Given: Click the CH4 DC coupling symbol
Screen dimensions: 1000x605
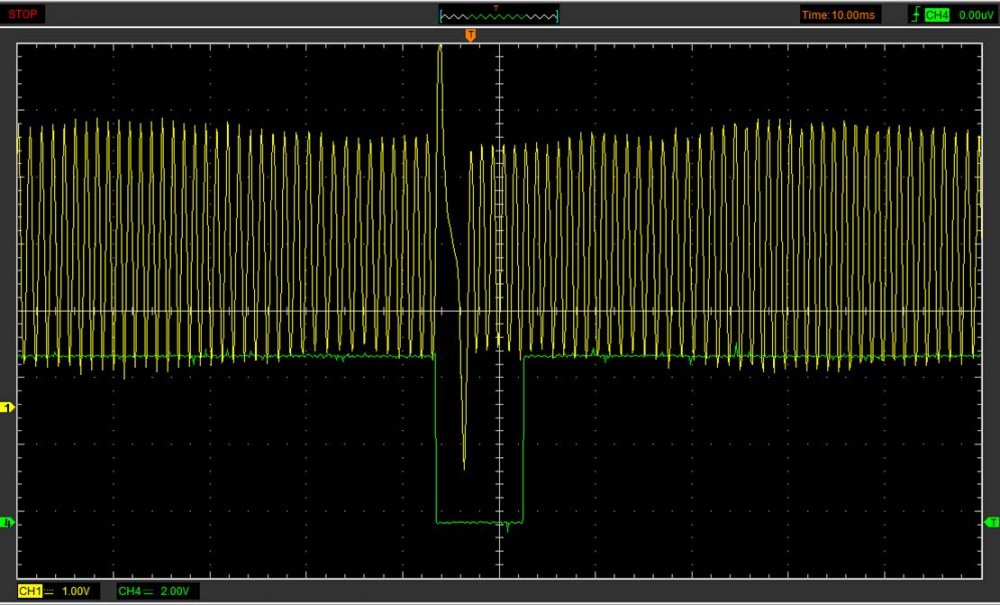Looking at the screenshot, I should [149, 592].
